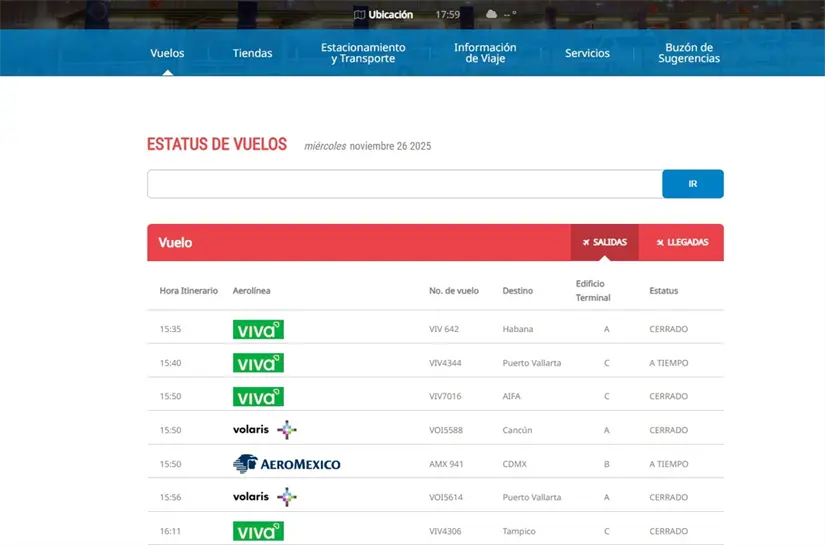This screenshot has height=547, width=825.
Task: Click the Aeromexico logo for AMX 941
Action: point(287,464)
